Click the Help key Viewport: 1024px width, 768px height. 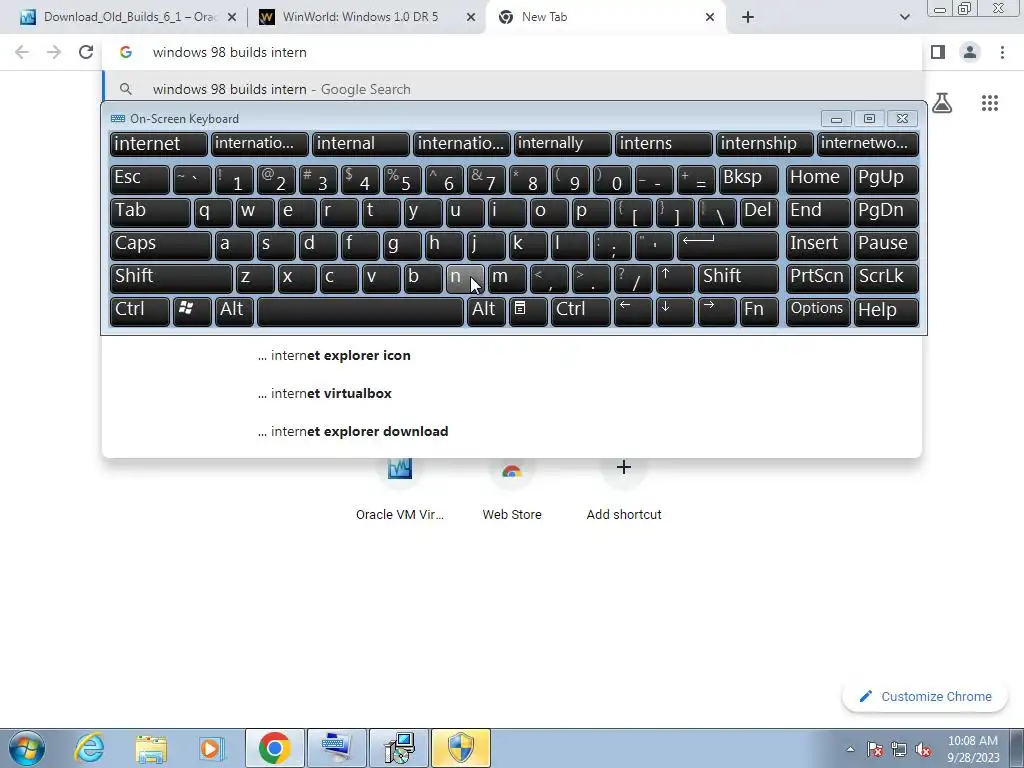(886, 311)
